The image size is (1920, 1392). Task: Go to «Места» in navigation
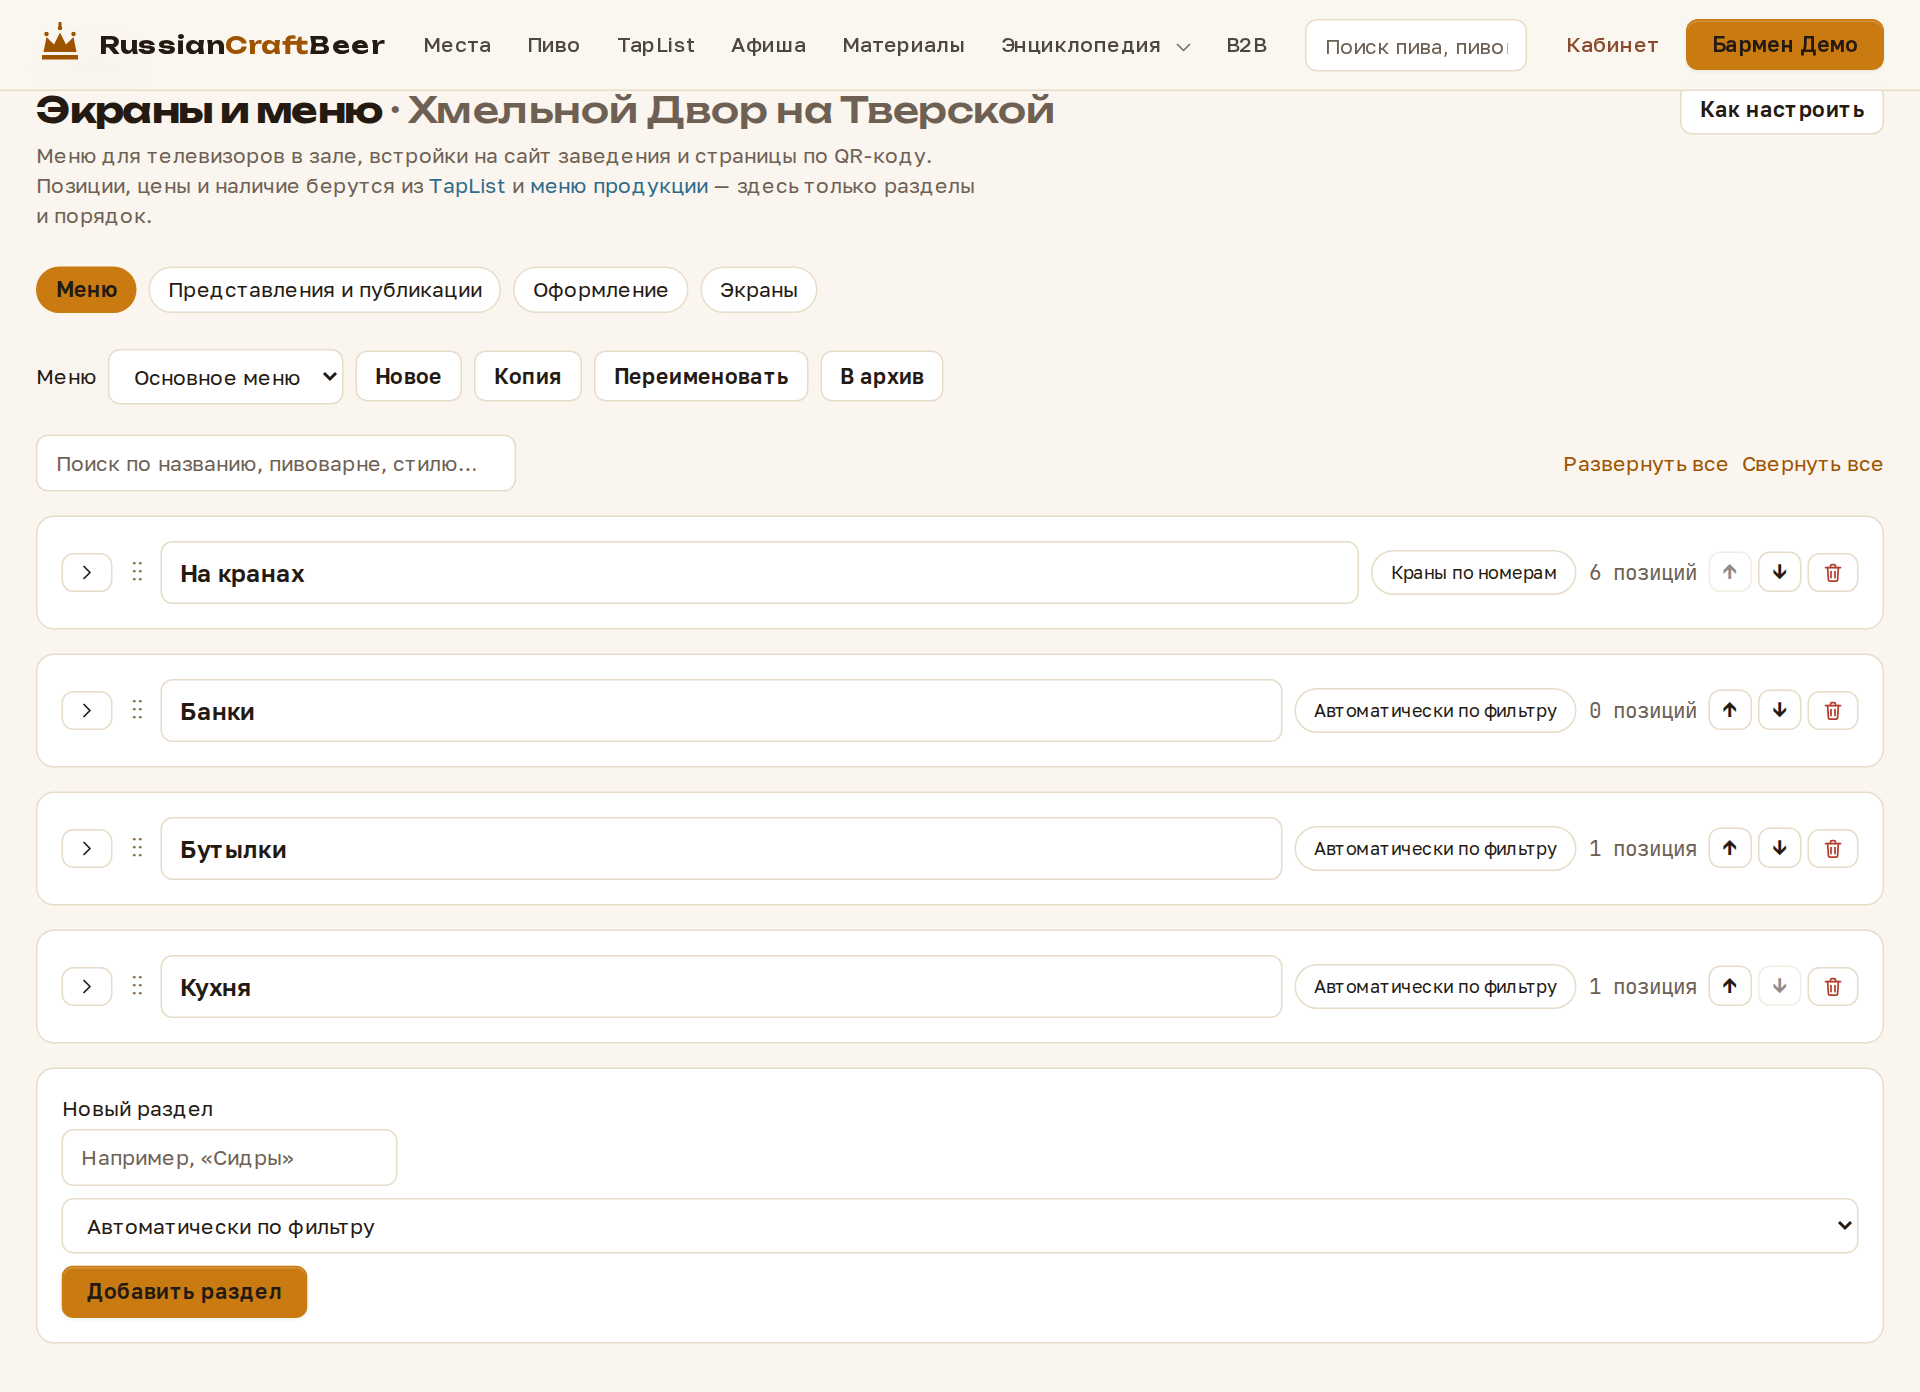point(457,45)
